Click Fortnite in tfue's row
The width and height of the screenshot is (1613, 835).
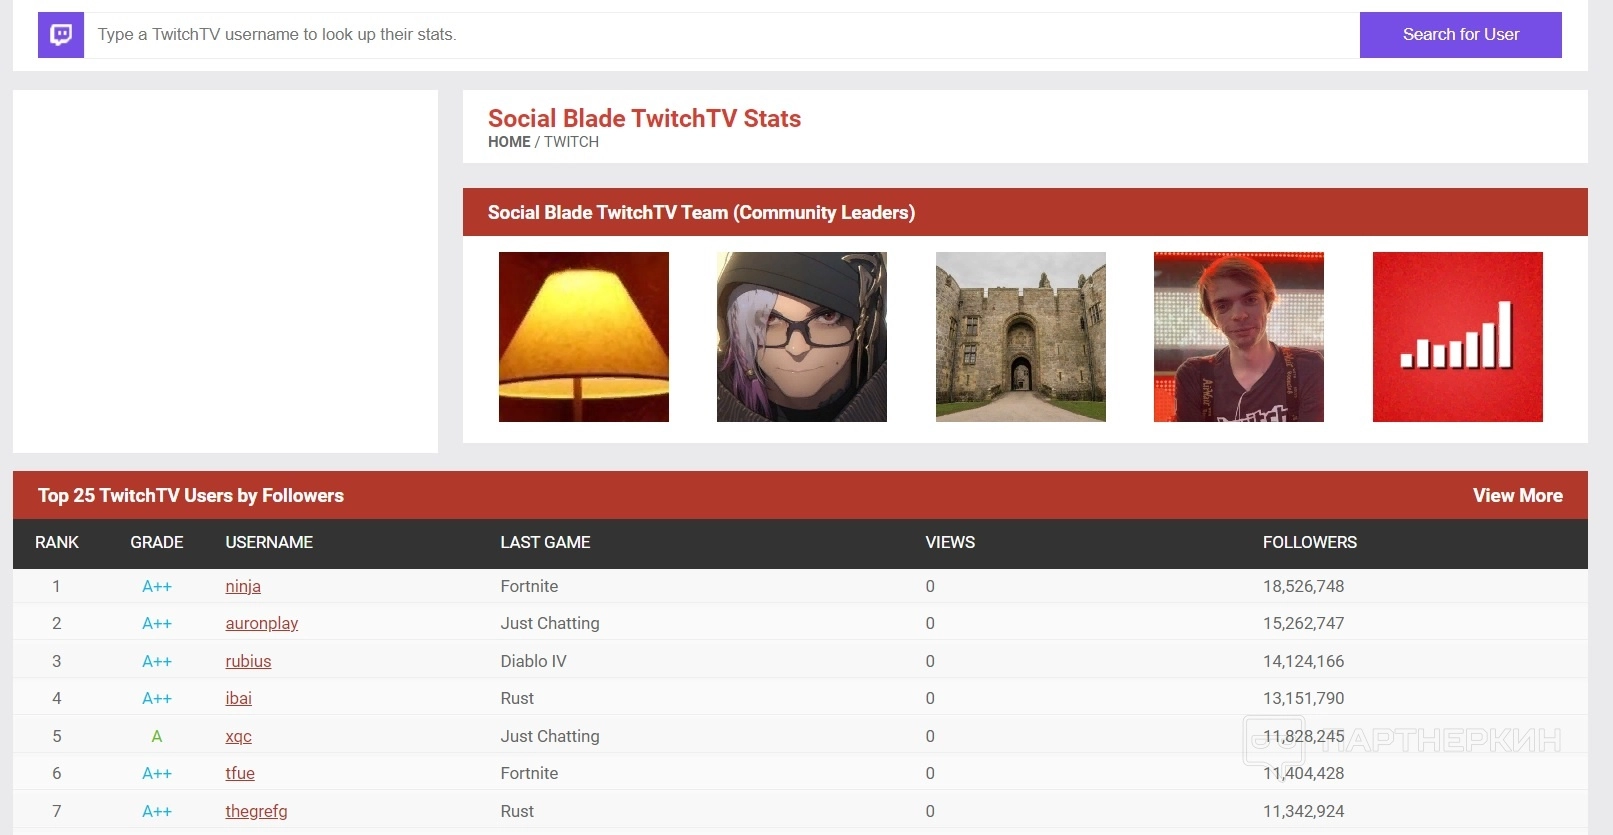(529, 773)
